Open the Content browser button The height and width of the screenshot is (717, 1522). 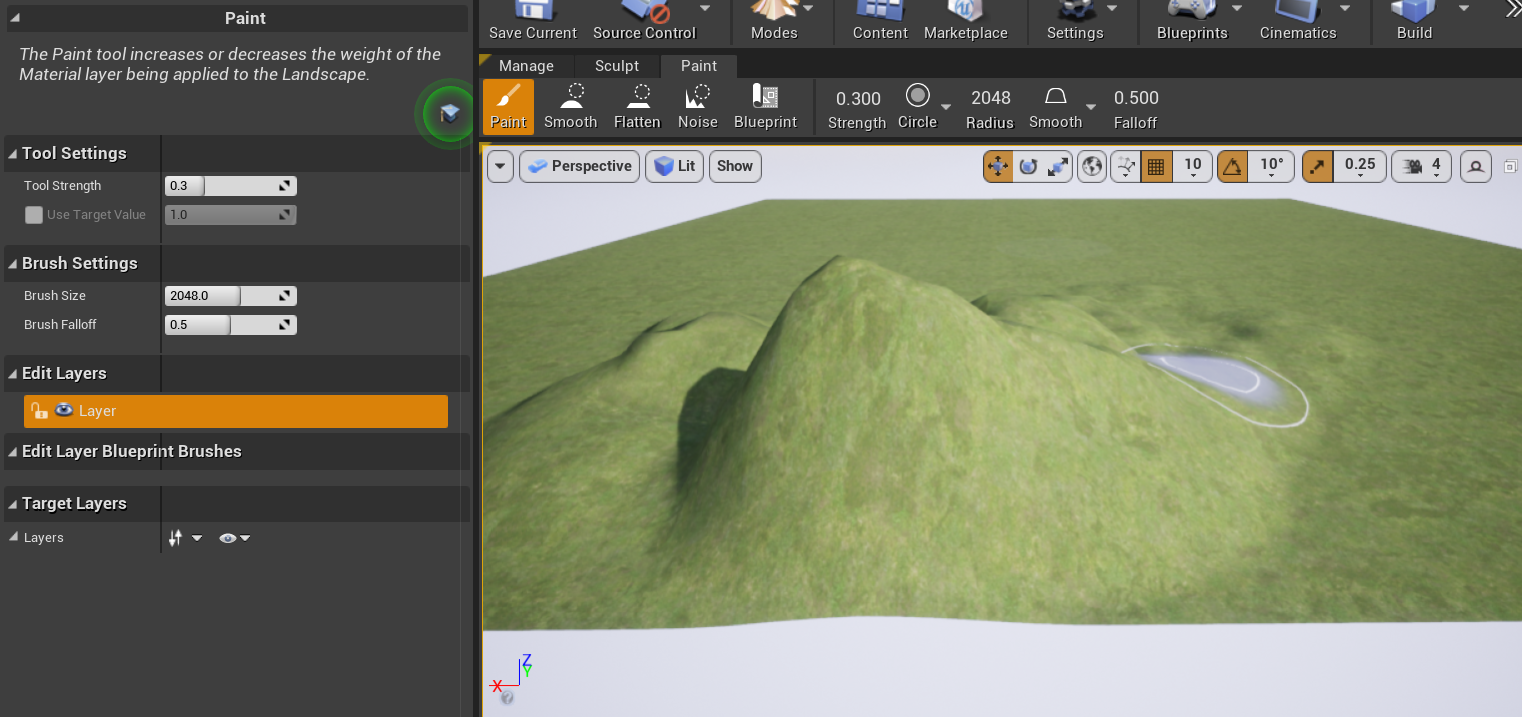879,21
